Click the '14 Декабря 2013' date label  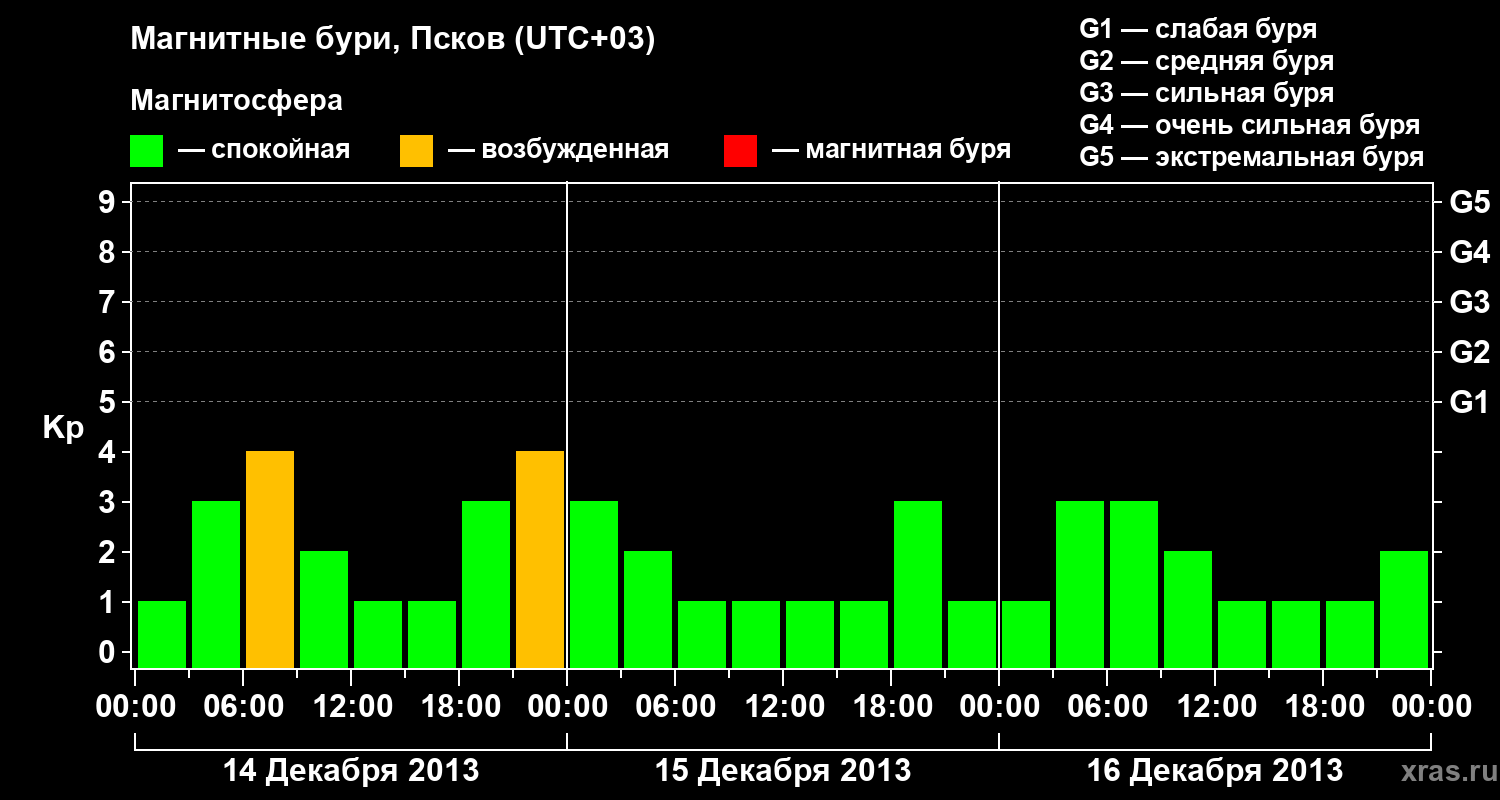click(x=351, y=771)
